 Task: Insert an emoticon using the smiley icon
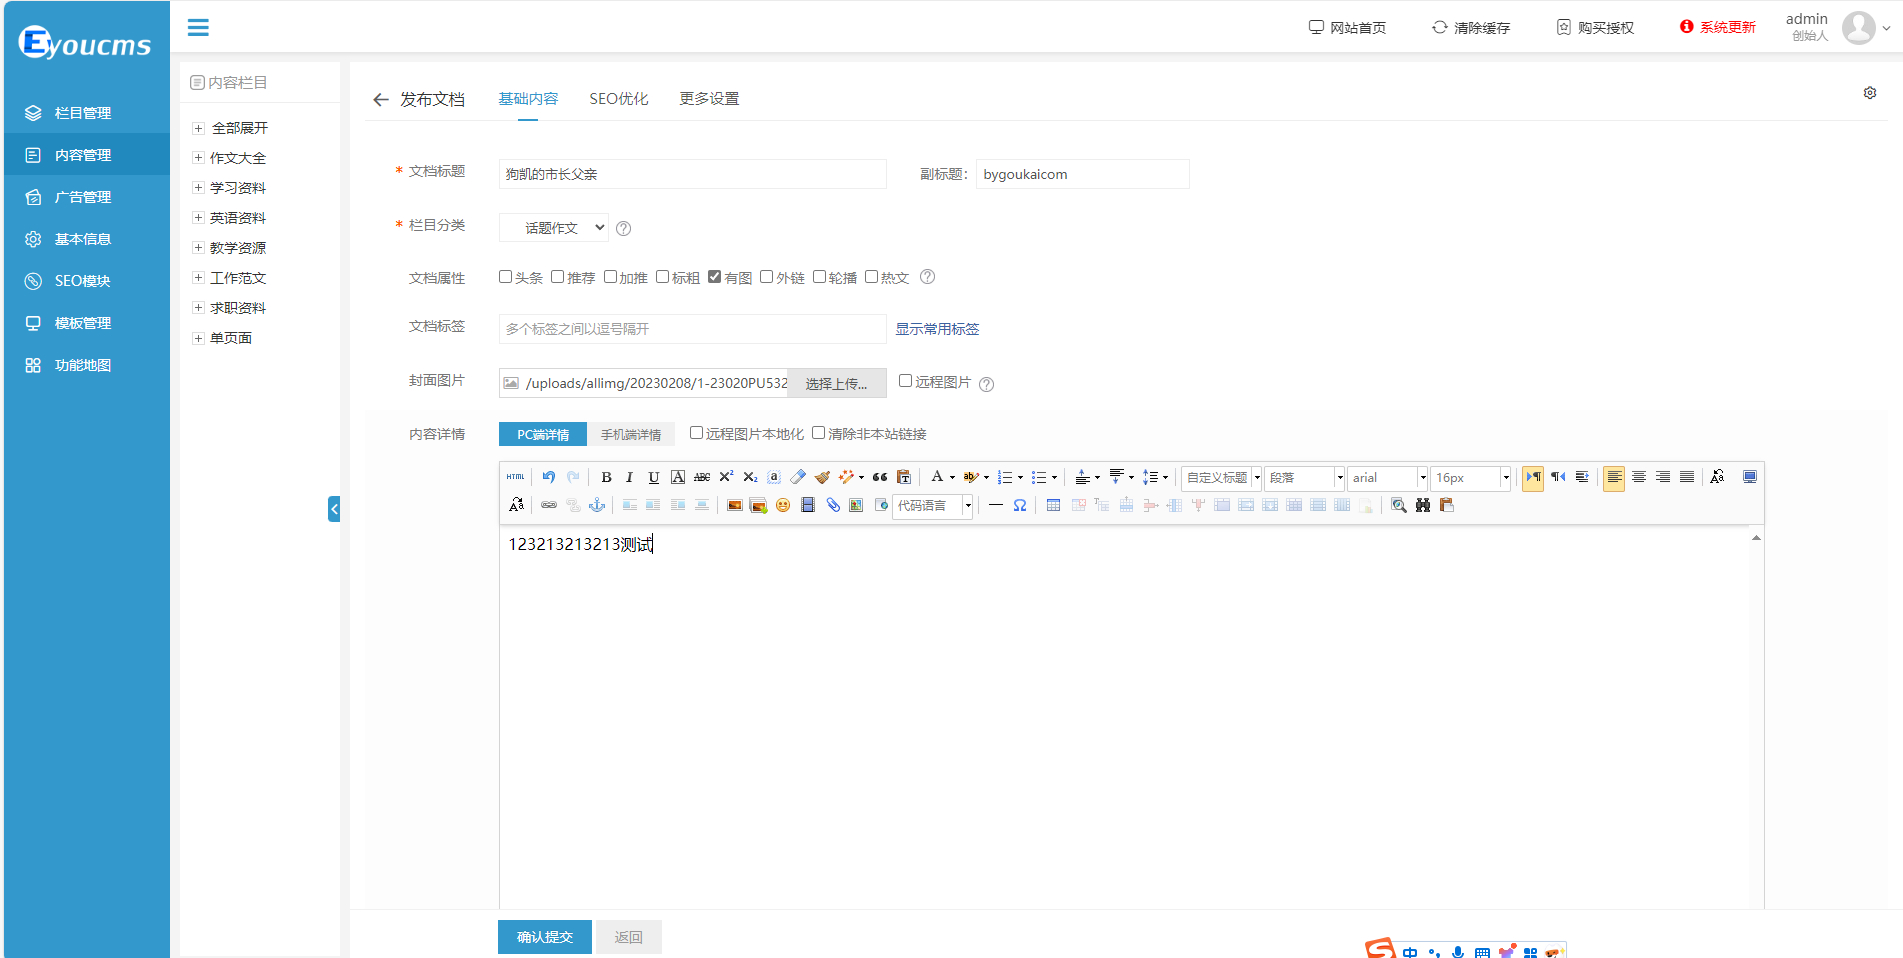click(783, 505)
